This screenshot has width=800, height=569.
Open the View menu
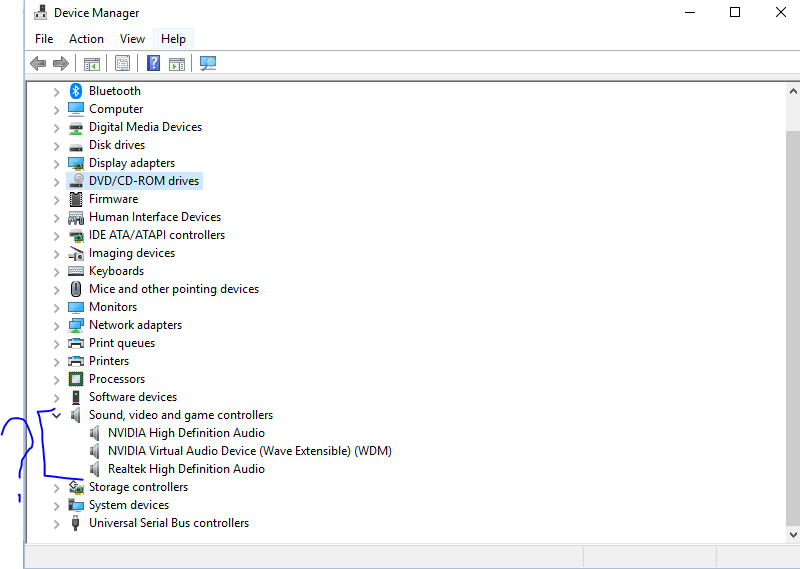point(132,39)
